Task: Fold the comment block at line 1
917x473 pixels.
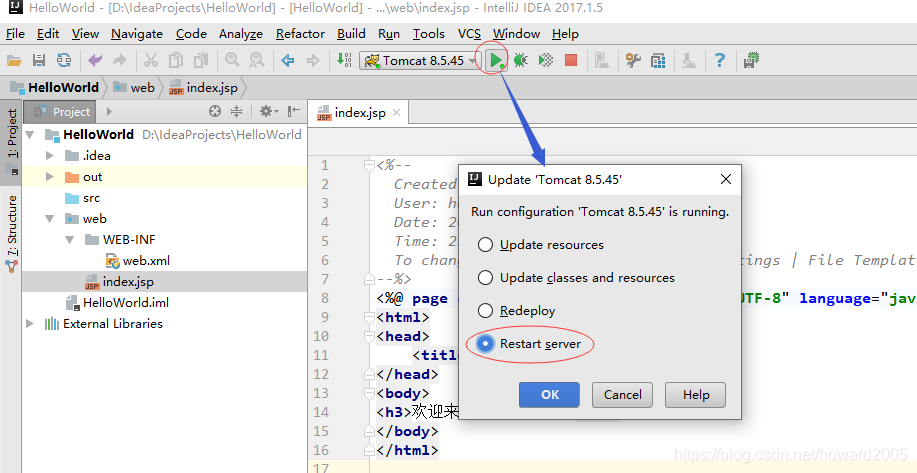Action: click(x=368, y=165)
